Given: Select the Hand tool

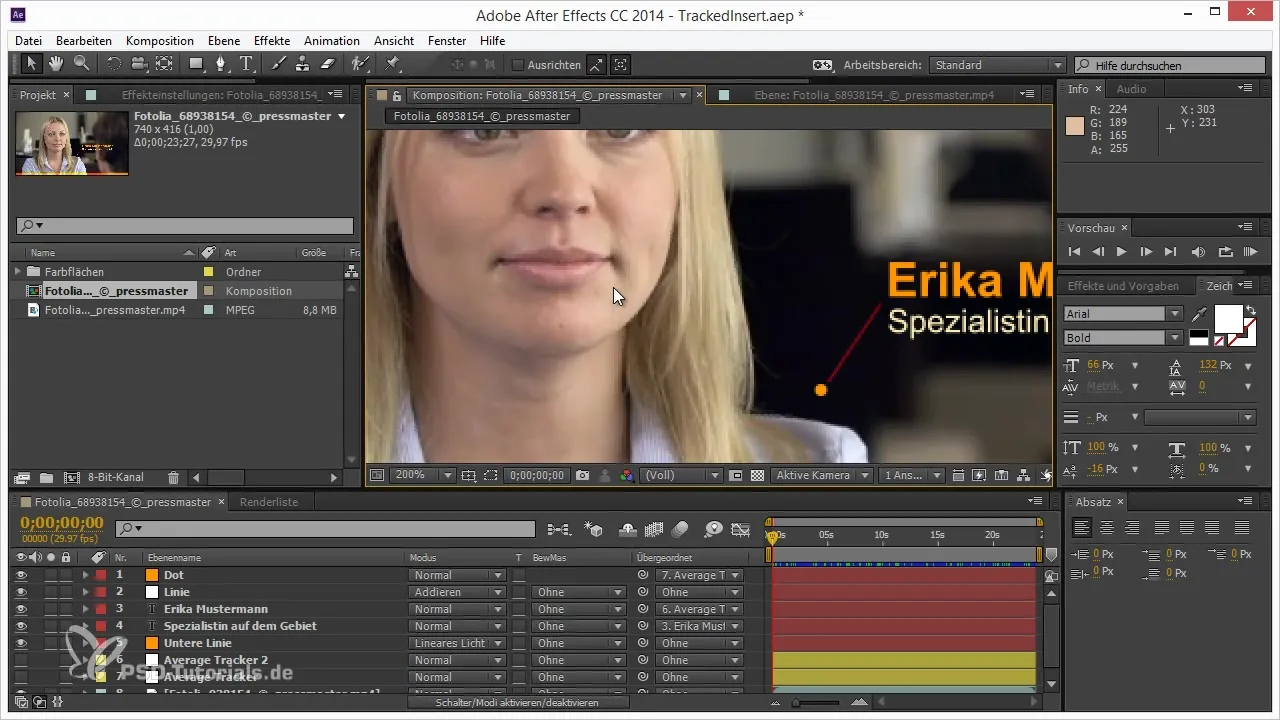Looking at the screenshot, I should [x=56, y=64].
